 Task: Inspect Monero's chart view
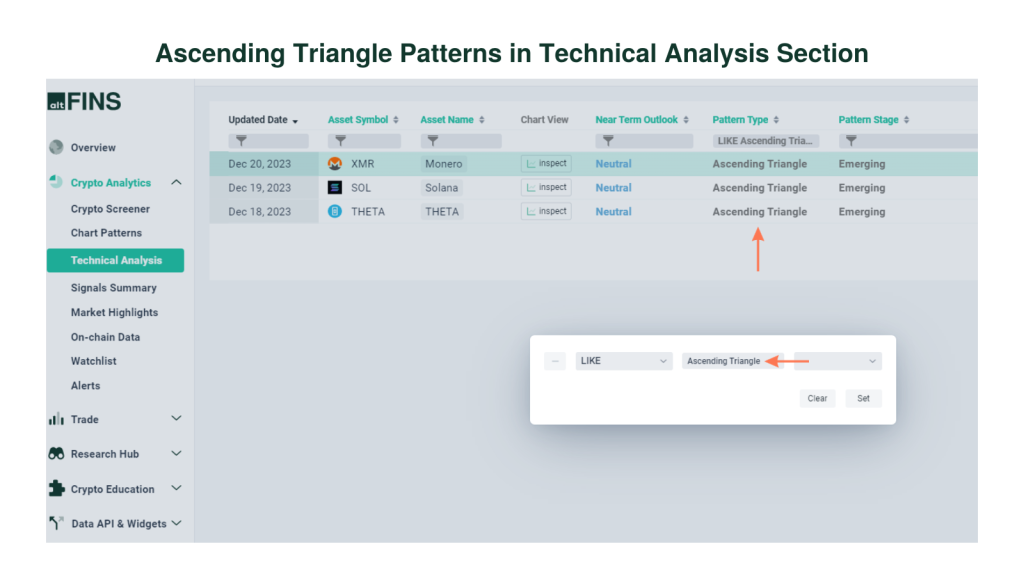[x=545, y=163]
